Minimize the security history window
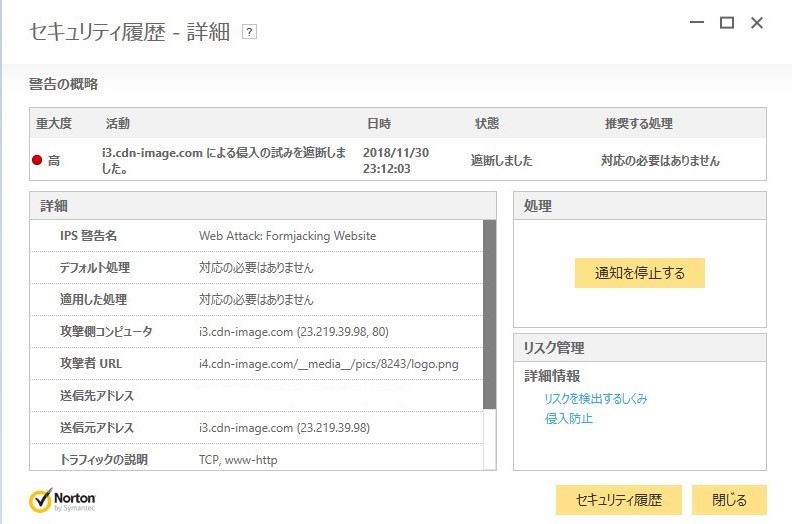The height and width of the screenshot is (524, 792). click(x=694, y=22)
